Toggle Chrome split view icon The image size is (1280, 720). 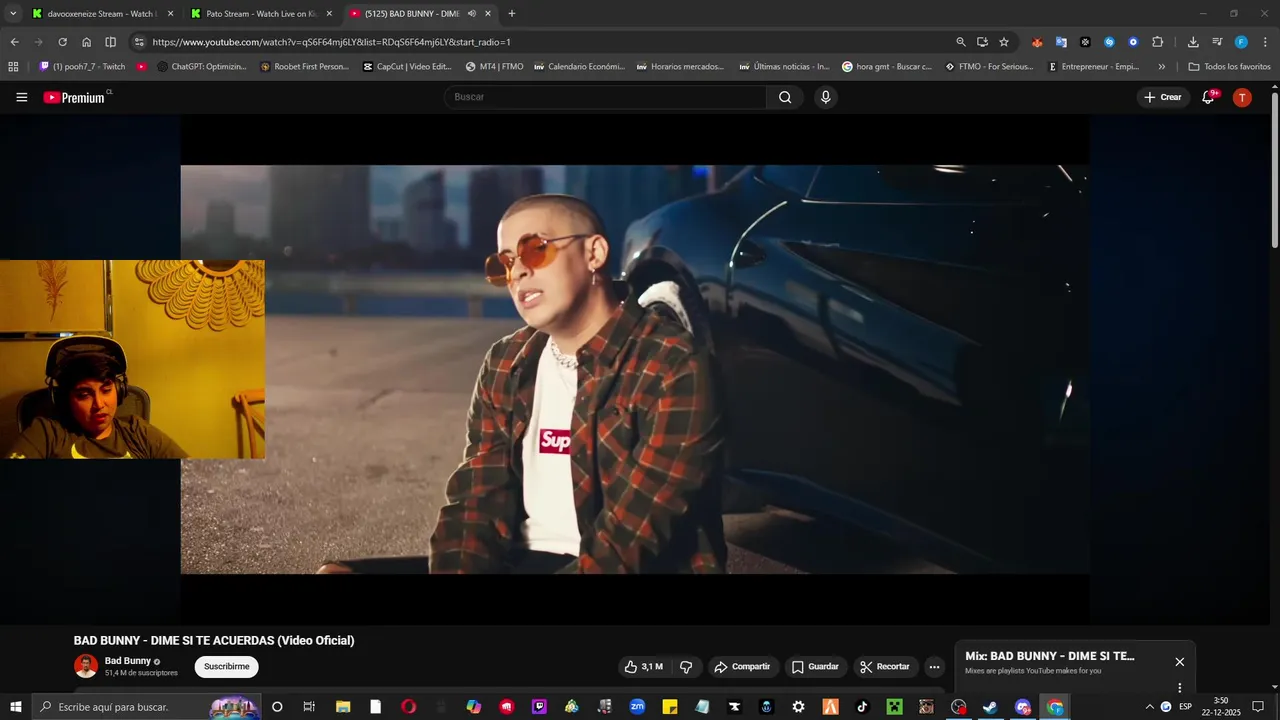[110, 42]
